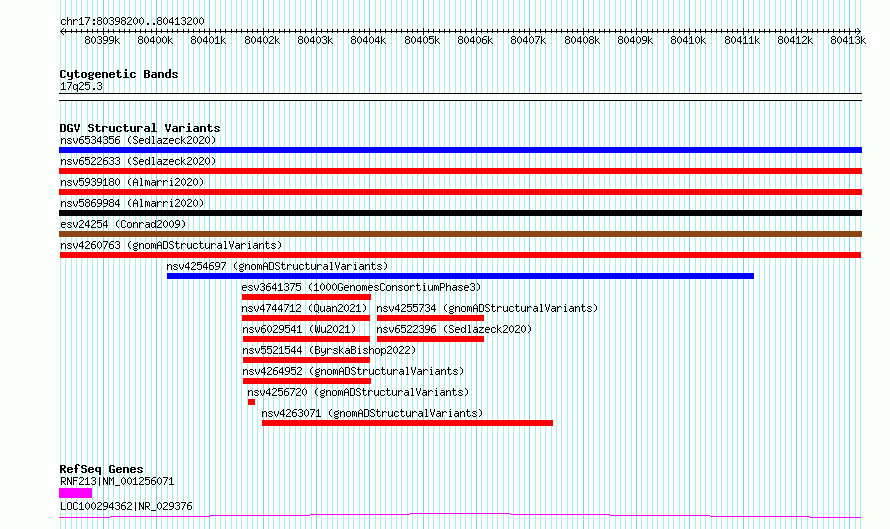890x529 pixels.
Task: Open esv24254 (Conrad2009) label
Action: (x=123, y=224)
